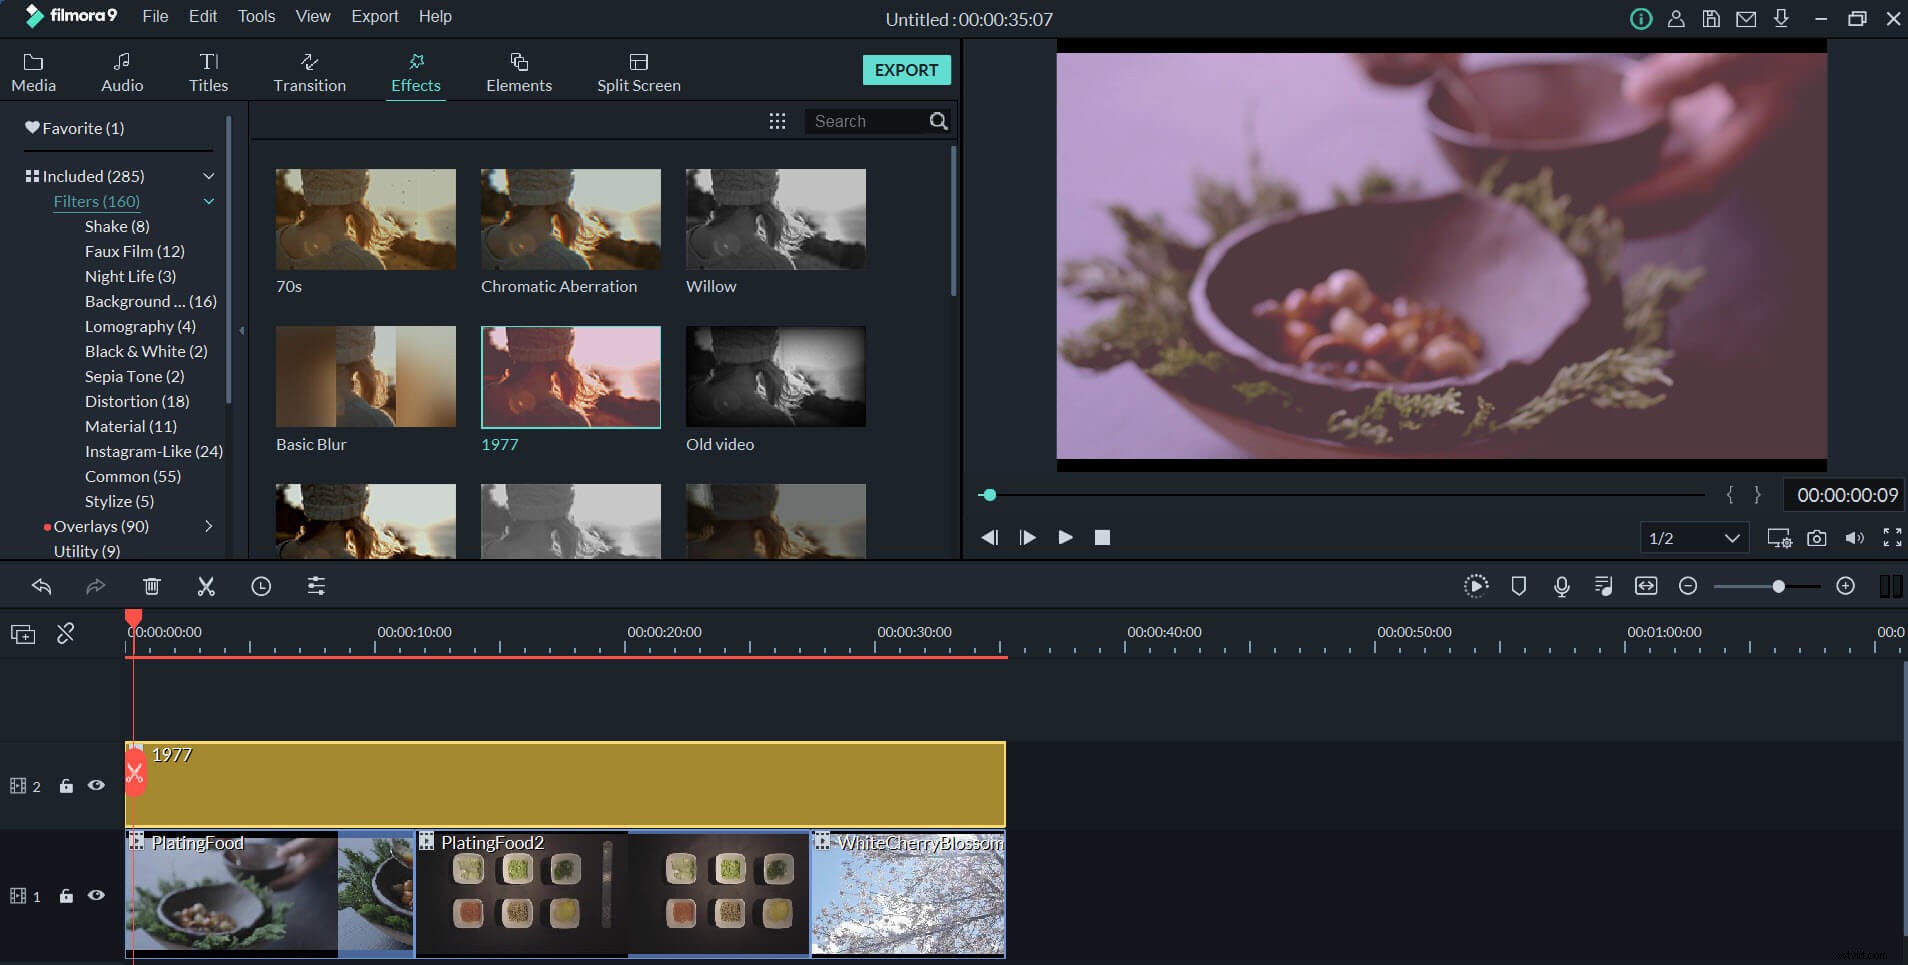Image resolution: width=1908 pixels, height=965 pixels.
Task: Open the Tools menu
Action: (256, 16)
